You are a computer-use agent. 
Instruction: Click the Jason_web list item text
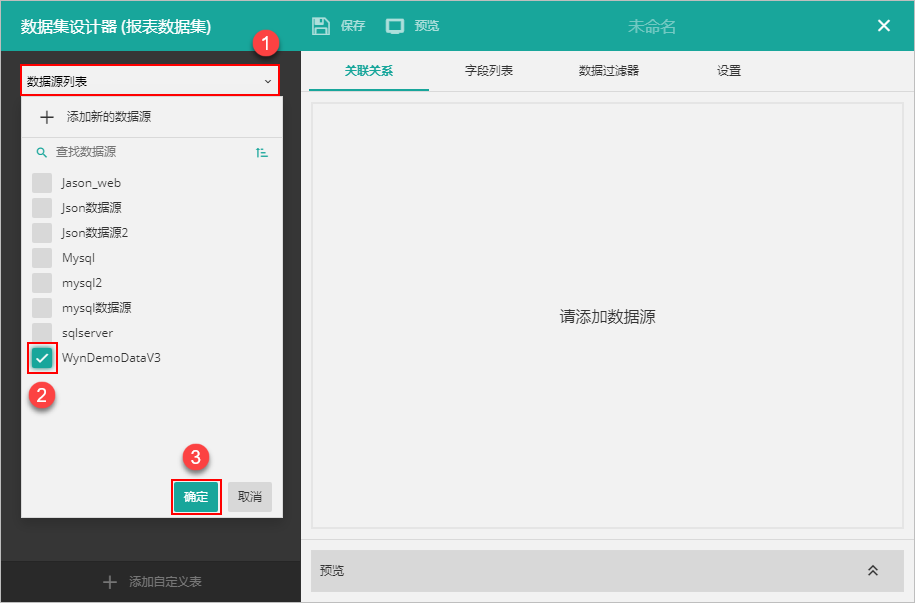(x=91, y=183)
